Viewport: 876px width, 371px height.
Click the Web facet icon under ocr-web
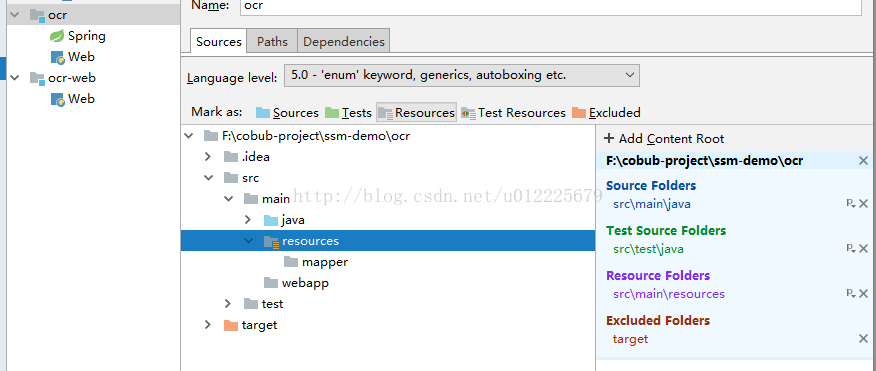(58, 99)
